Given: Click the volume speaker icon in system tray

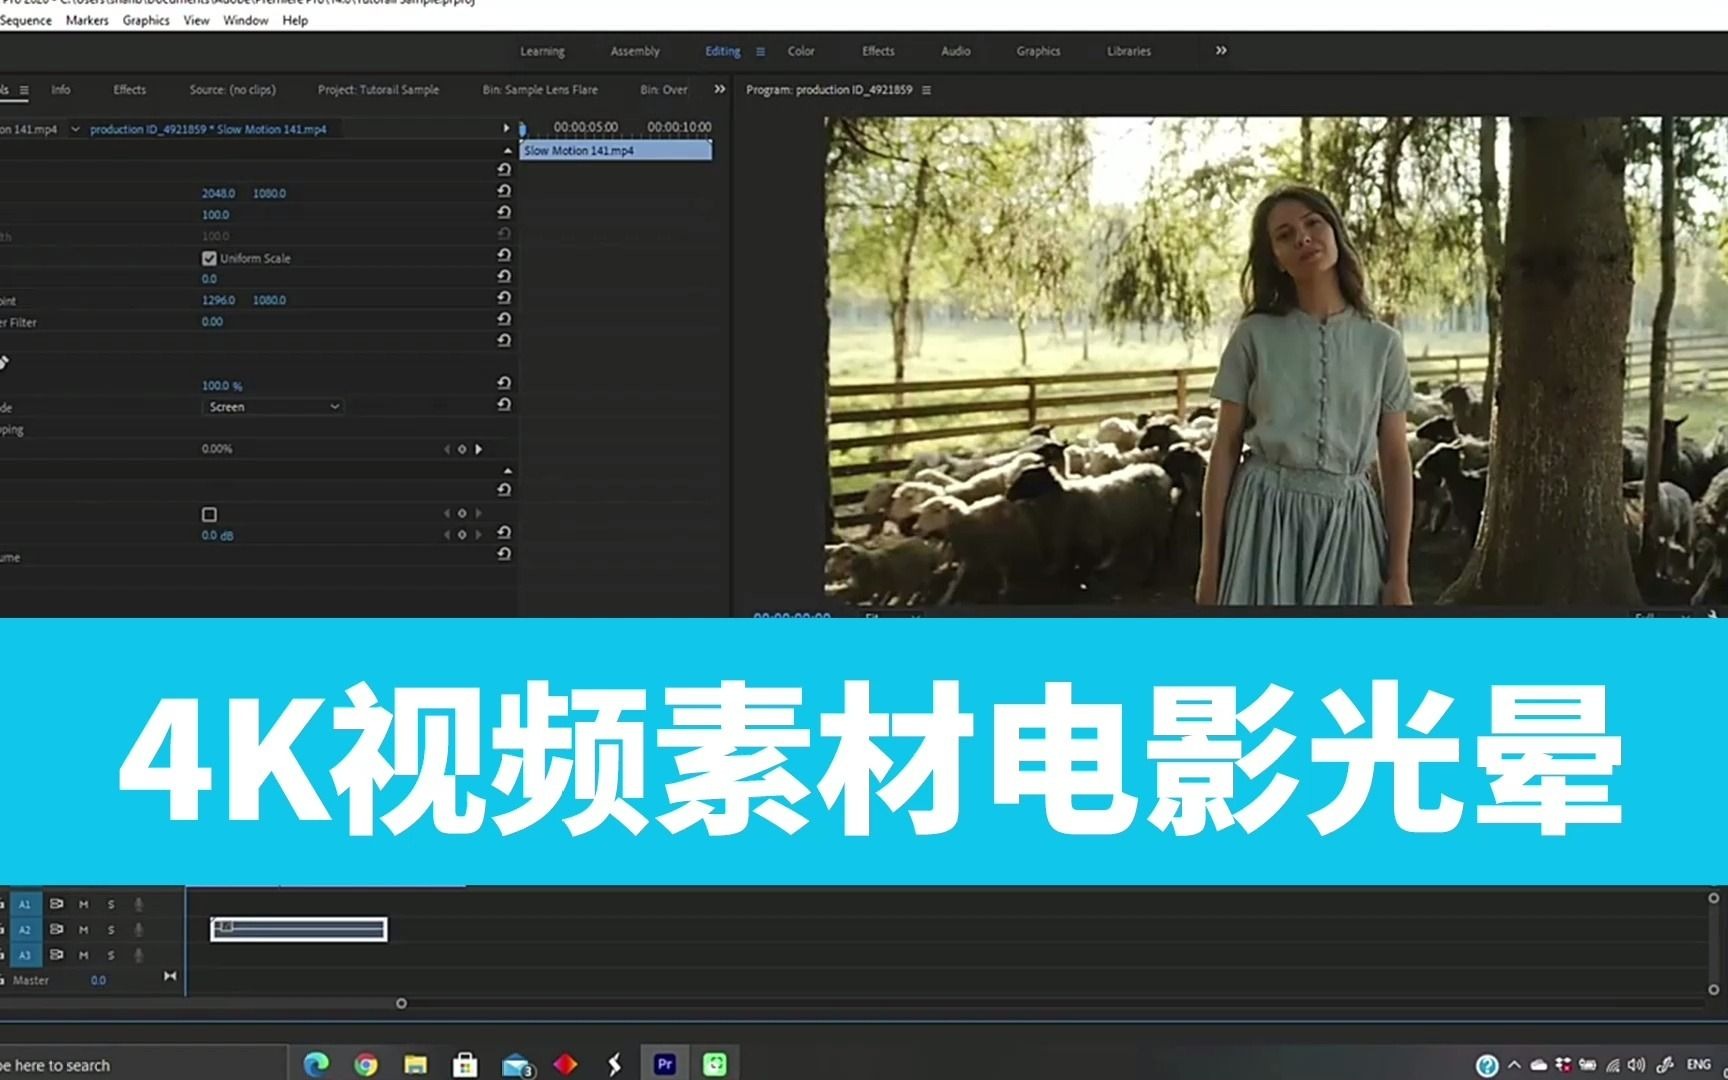Looking at the screenshot, I should (1636, 1065).
